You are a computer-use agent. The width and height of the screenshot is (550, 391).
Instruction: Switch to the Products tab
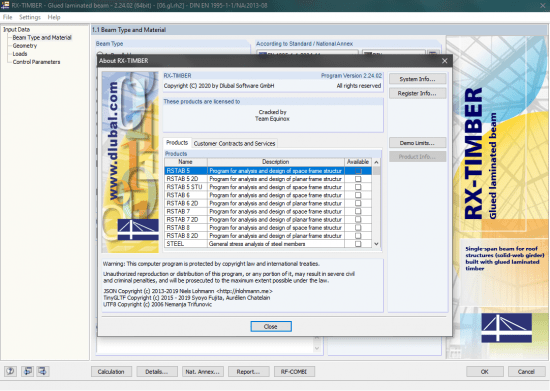(177, 143)
